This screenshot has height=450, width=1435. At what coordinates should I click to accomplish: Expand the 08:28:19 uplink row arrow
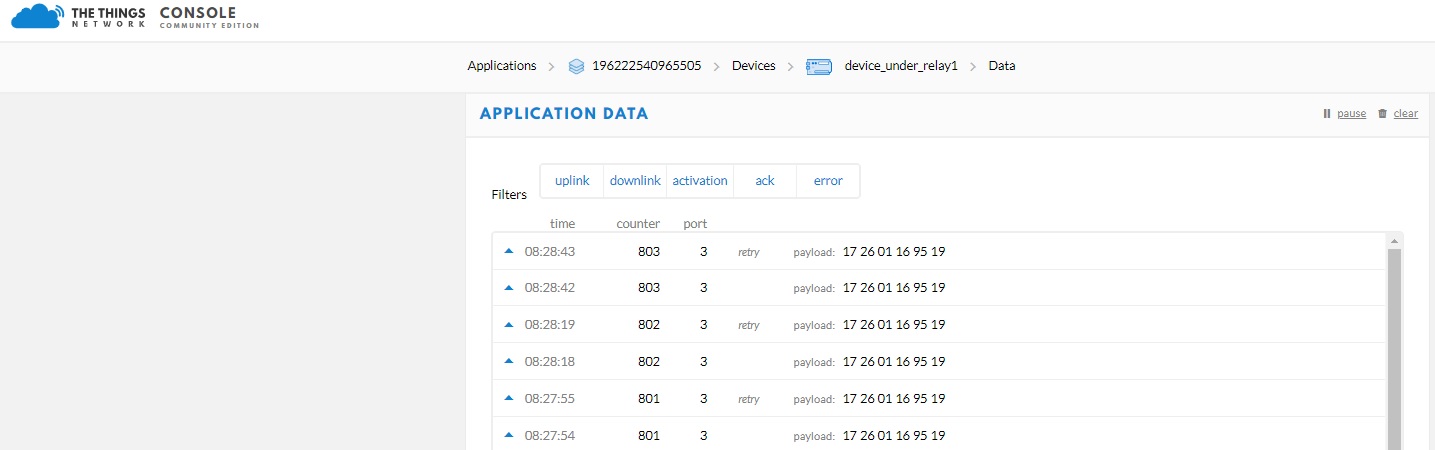508,324
